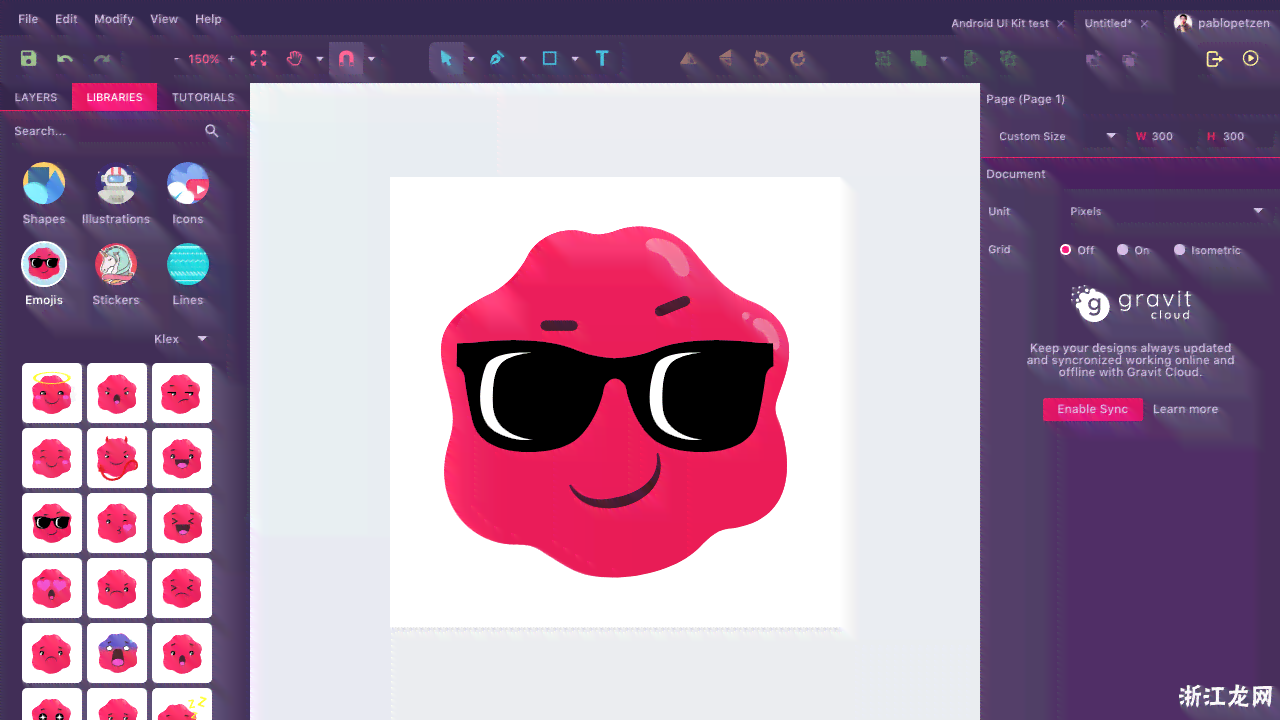Open the Icons library category
1280x720 pixels.
[x=188, y=194]
